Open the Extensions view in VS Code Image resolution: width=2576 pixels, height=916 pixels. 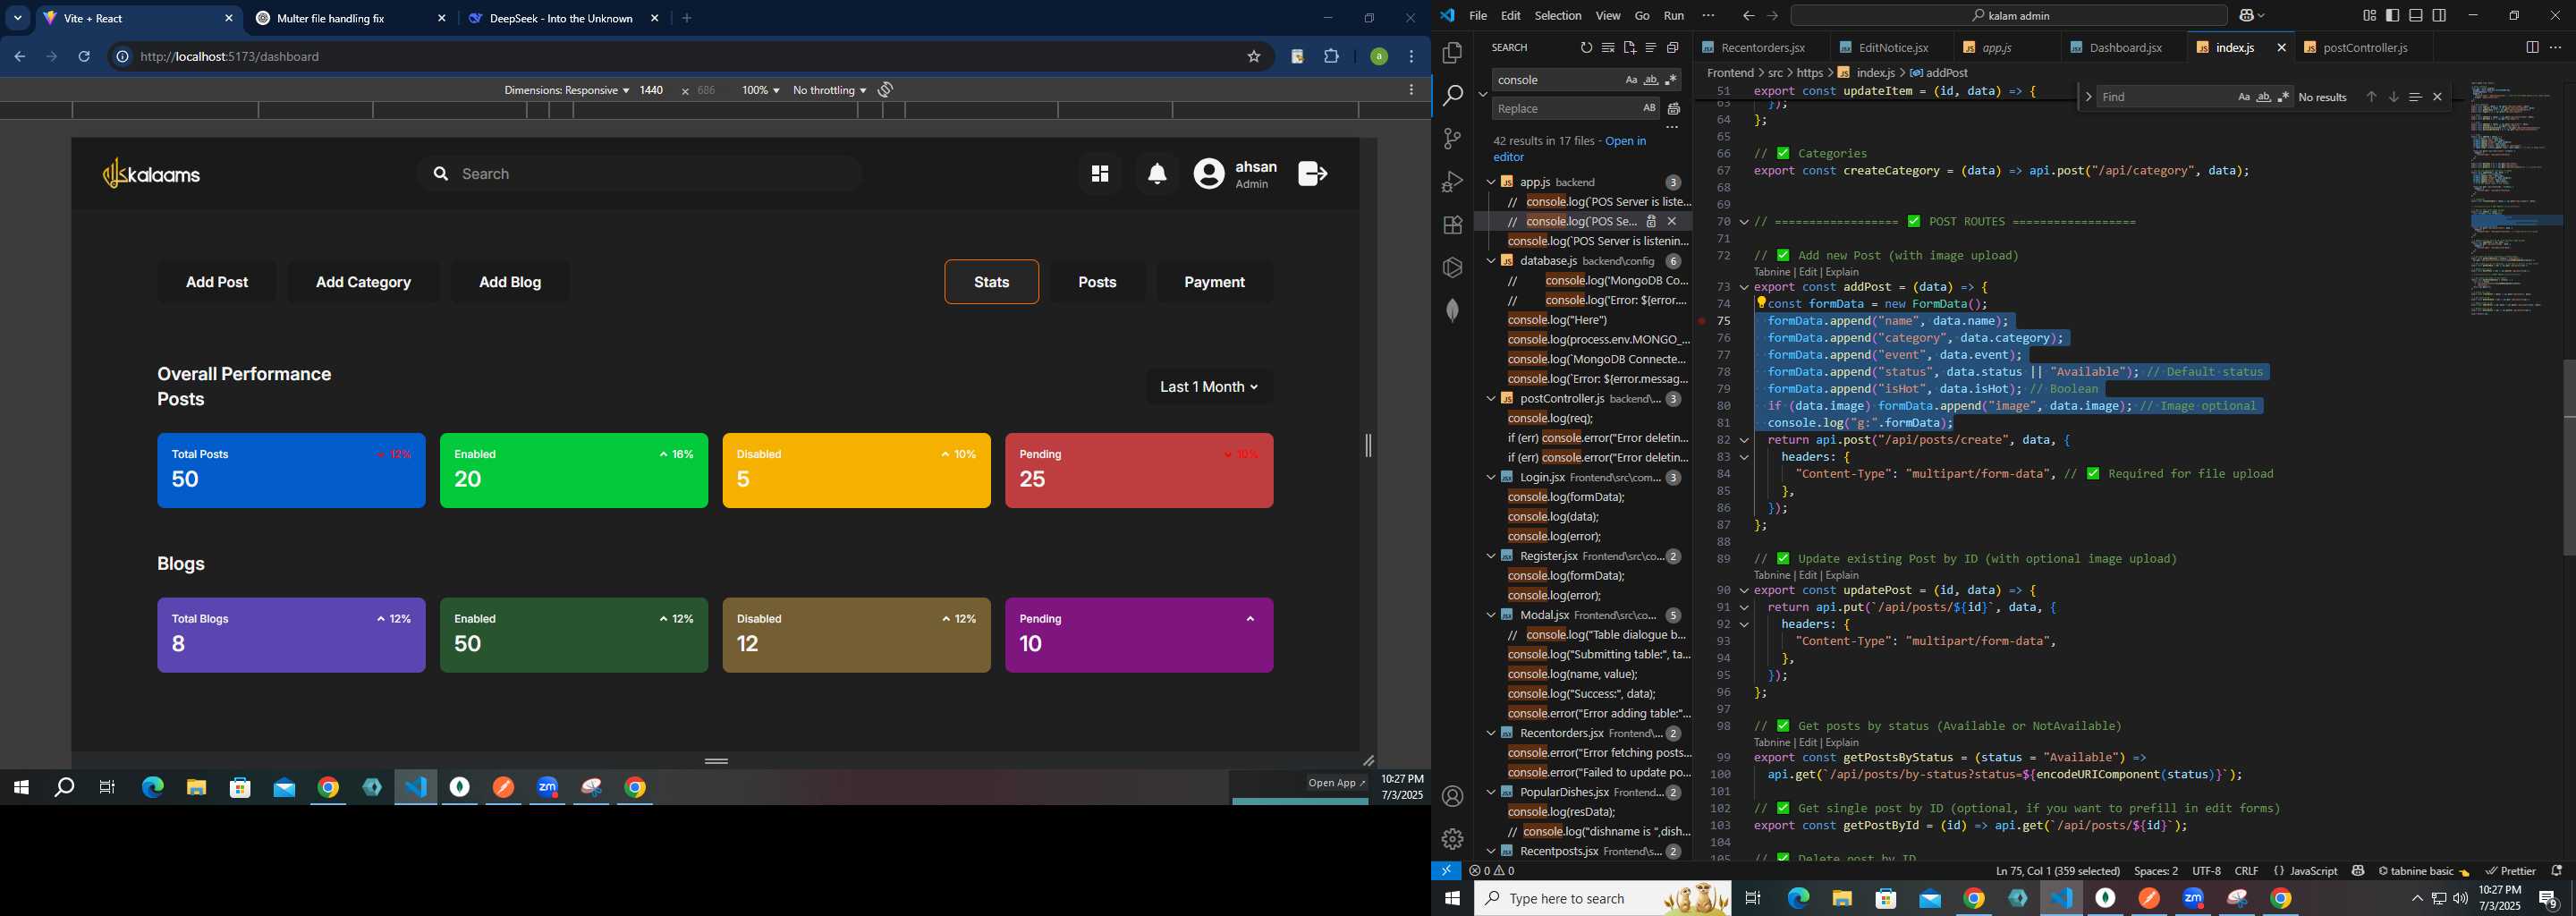1452,225
